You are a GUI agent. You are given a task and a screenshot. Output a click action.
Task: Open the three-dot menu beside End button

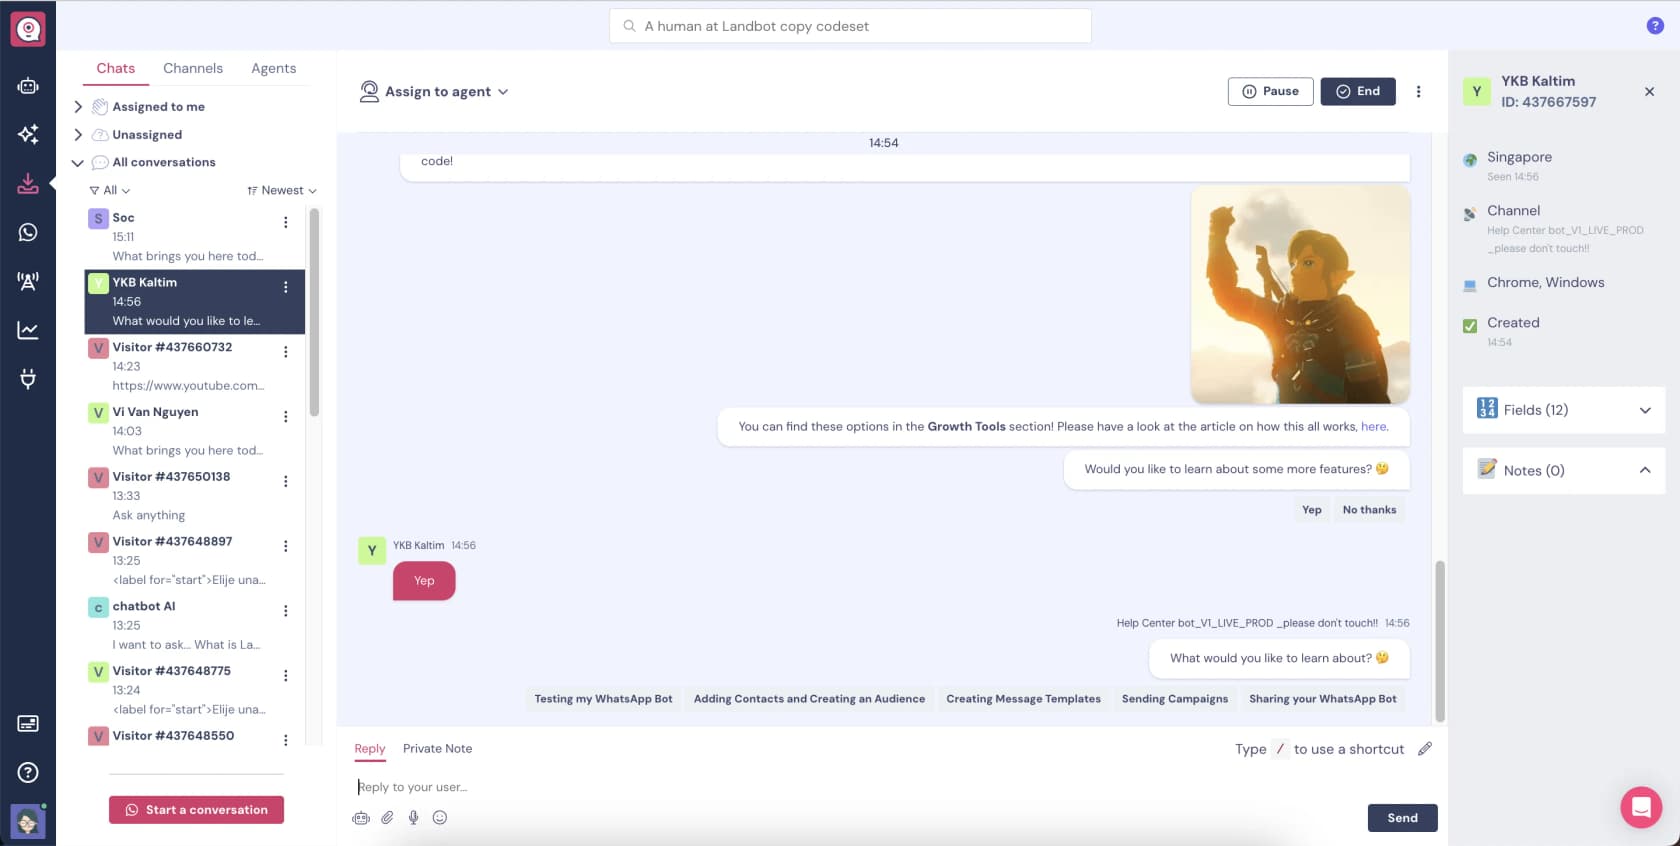point(1418,92)
